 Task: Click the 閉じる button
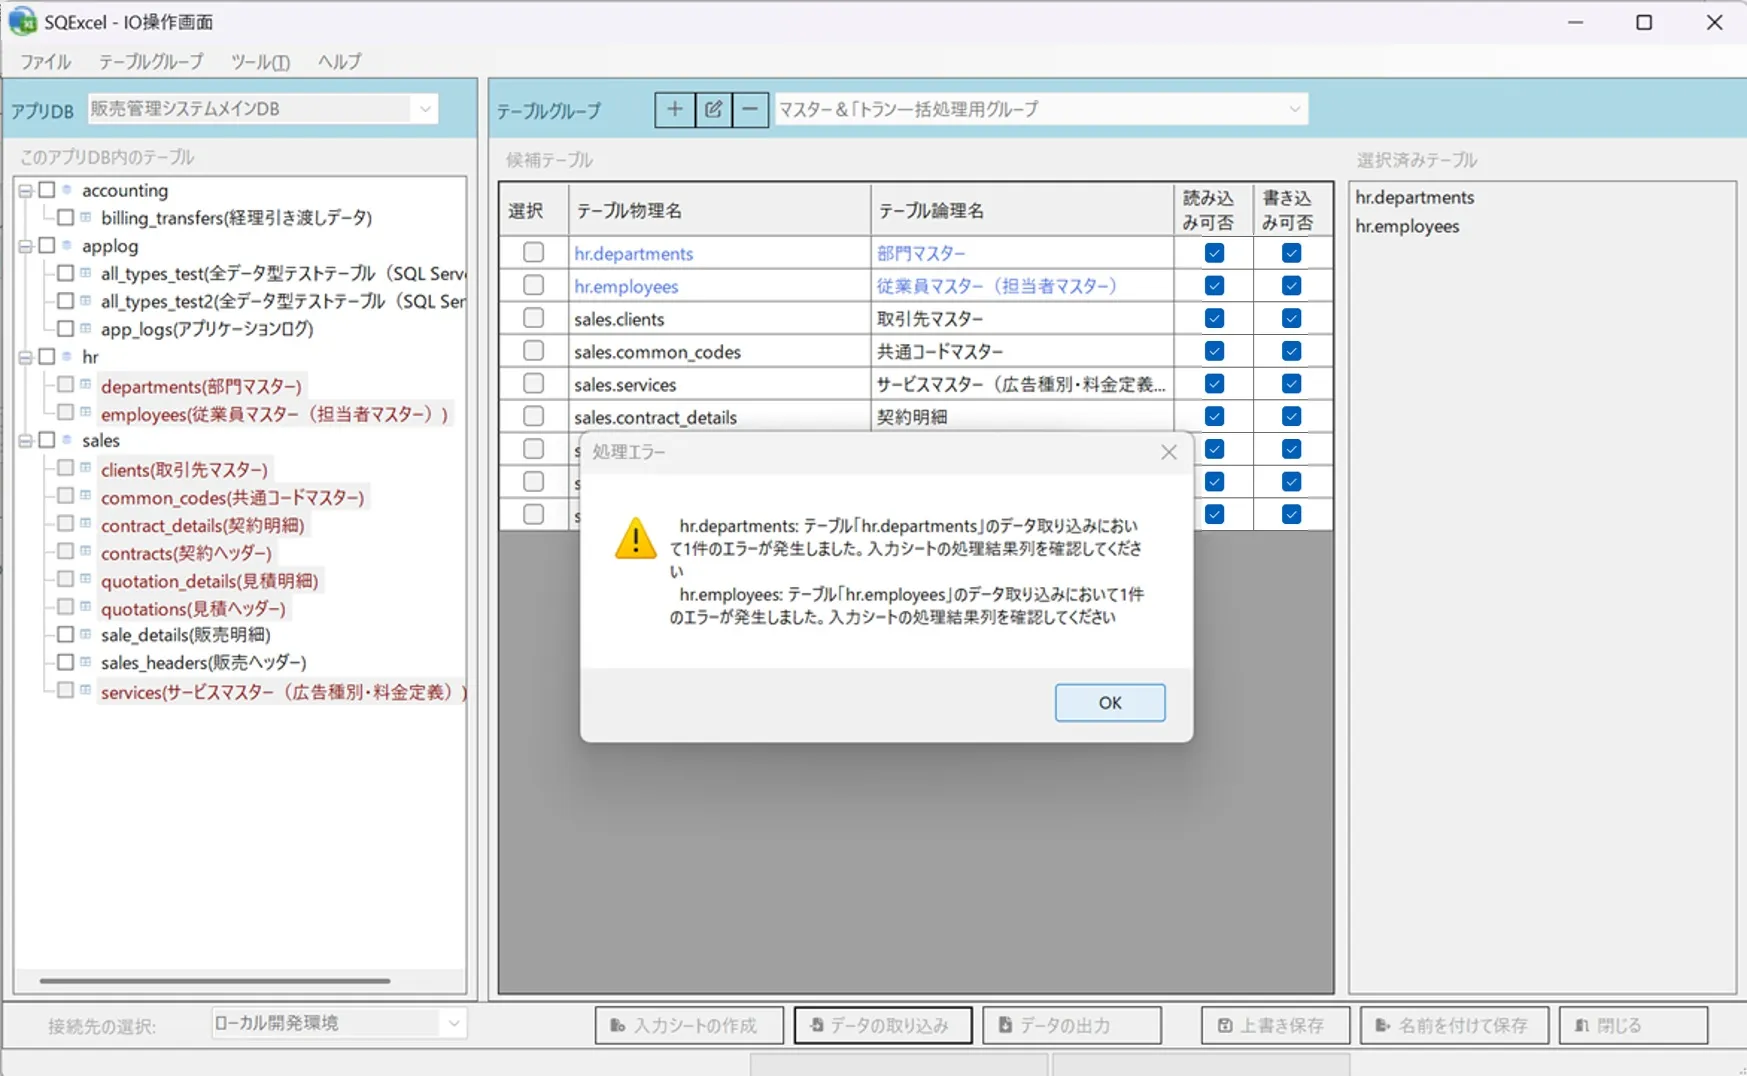(1633, 1025)
